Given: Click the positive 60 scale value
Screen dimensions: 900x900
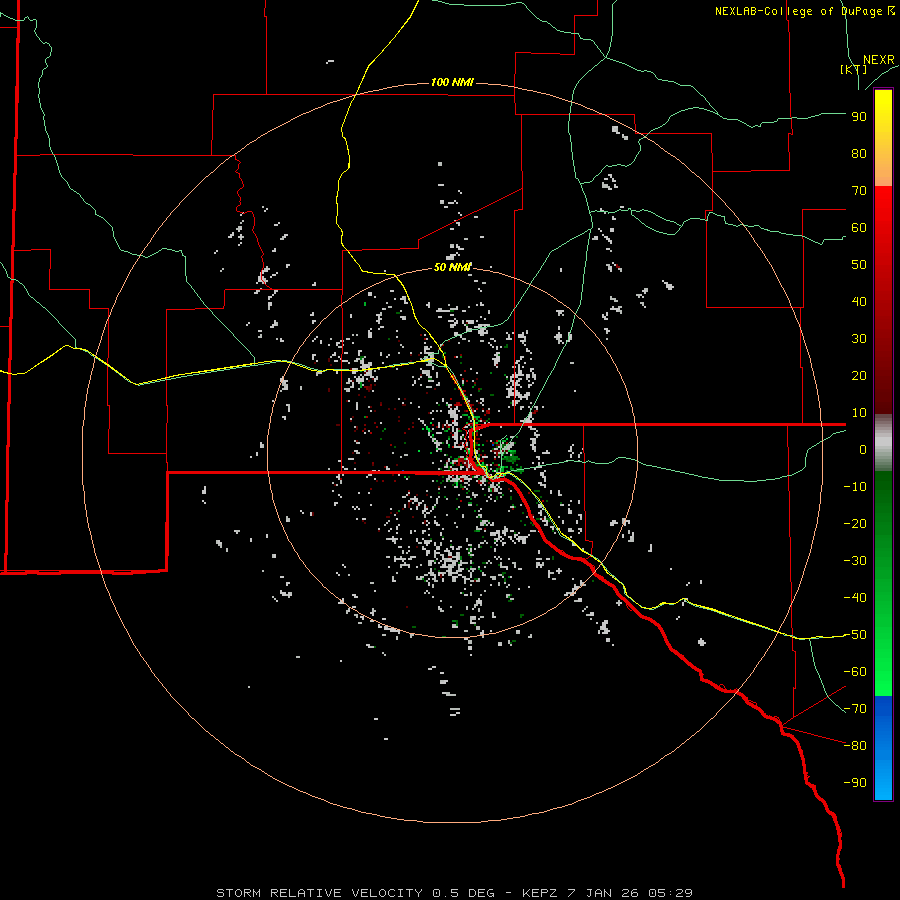Looking at the screenshot, I should (859, 228).
